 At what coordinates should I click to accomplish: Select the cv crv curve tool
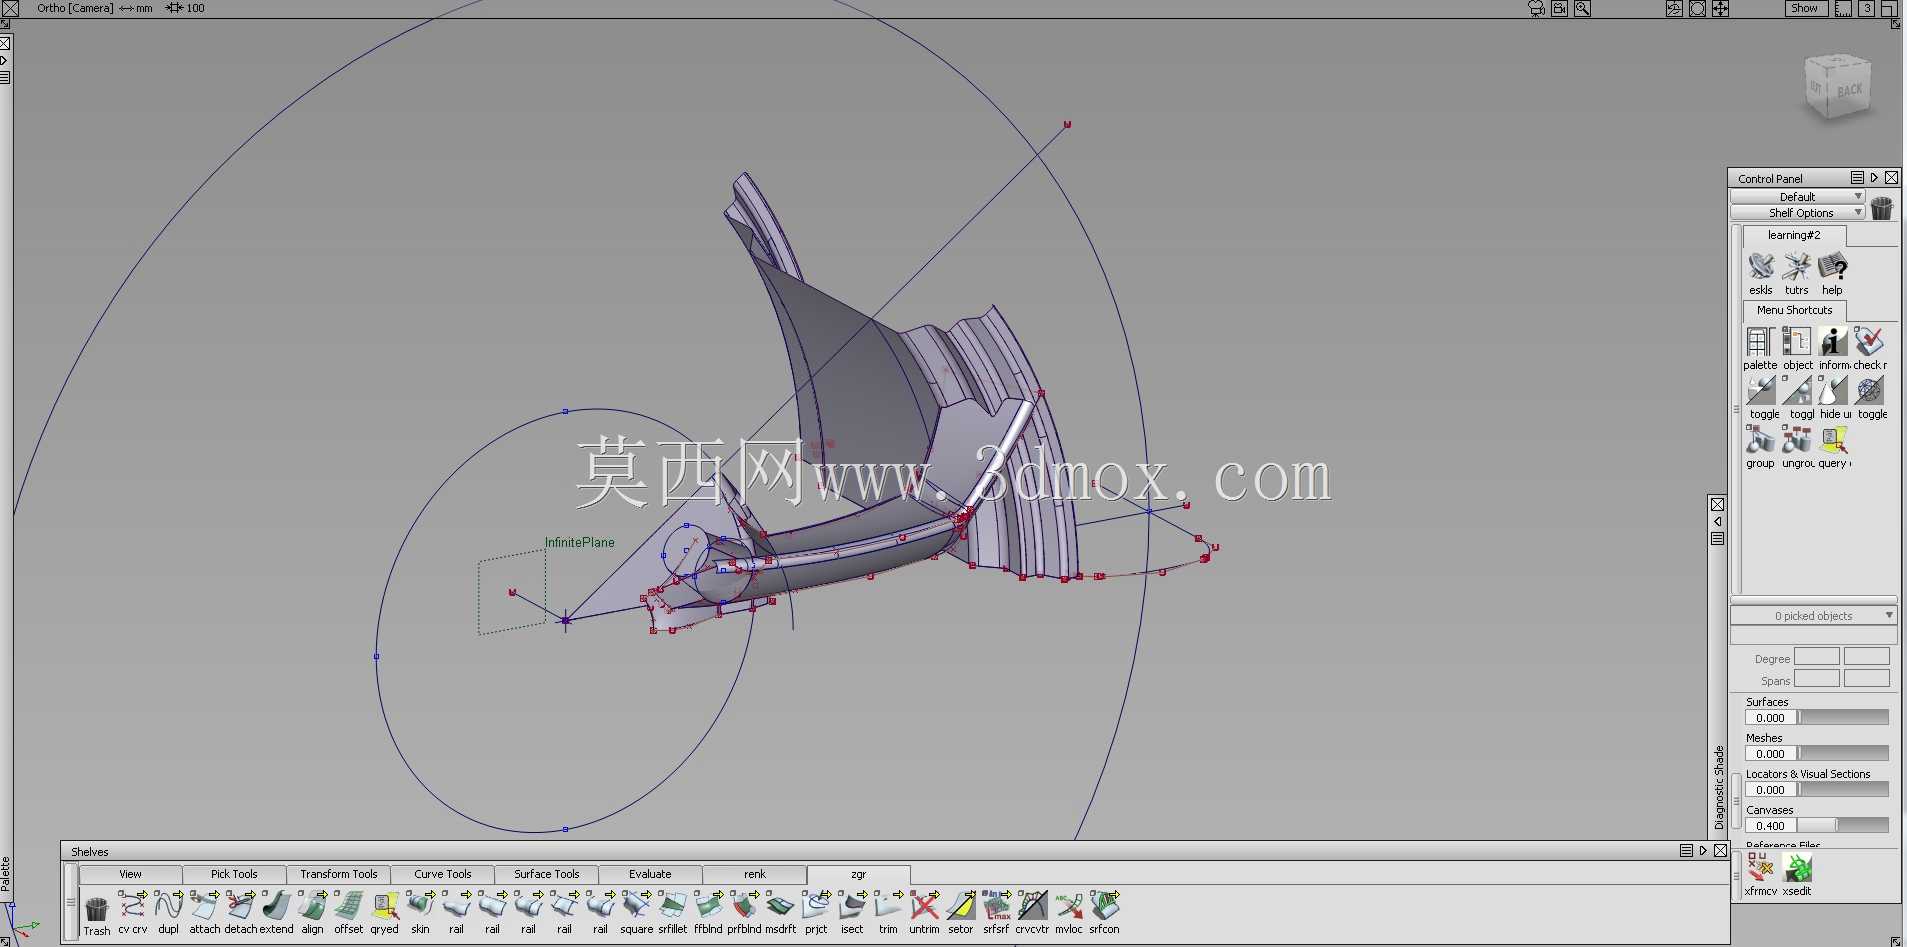click(132, 906)
